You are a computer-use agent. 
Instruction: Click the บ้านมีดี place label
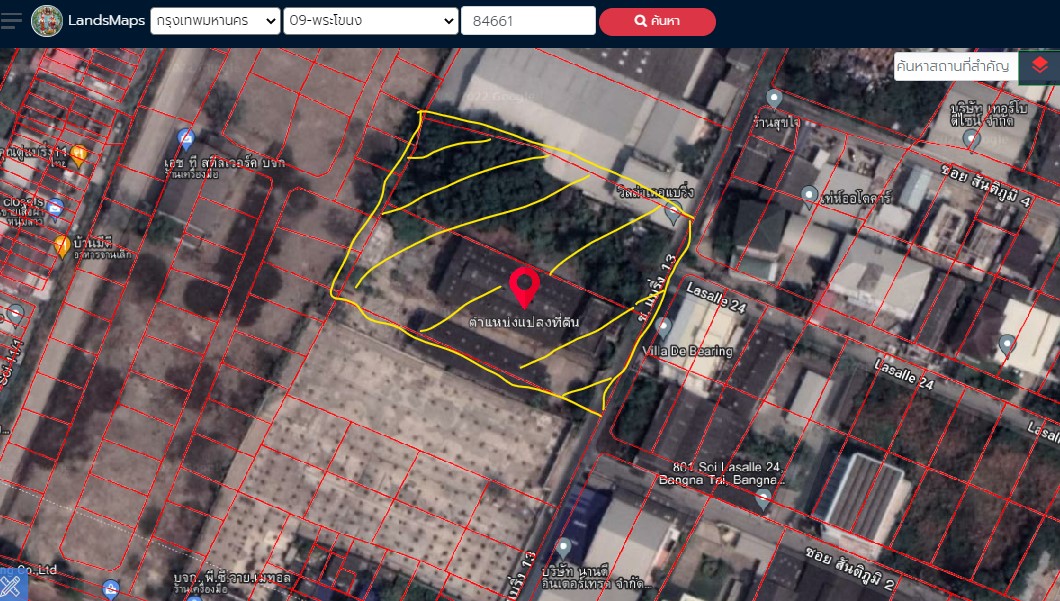coord(93,242)
